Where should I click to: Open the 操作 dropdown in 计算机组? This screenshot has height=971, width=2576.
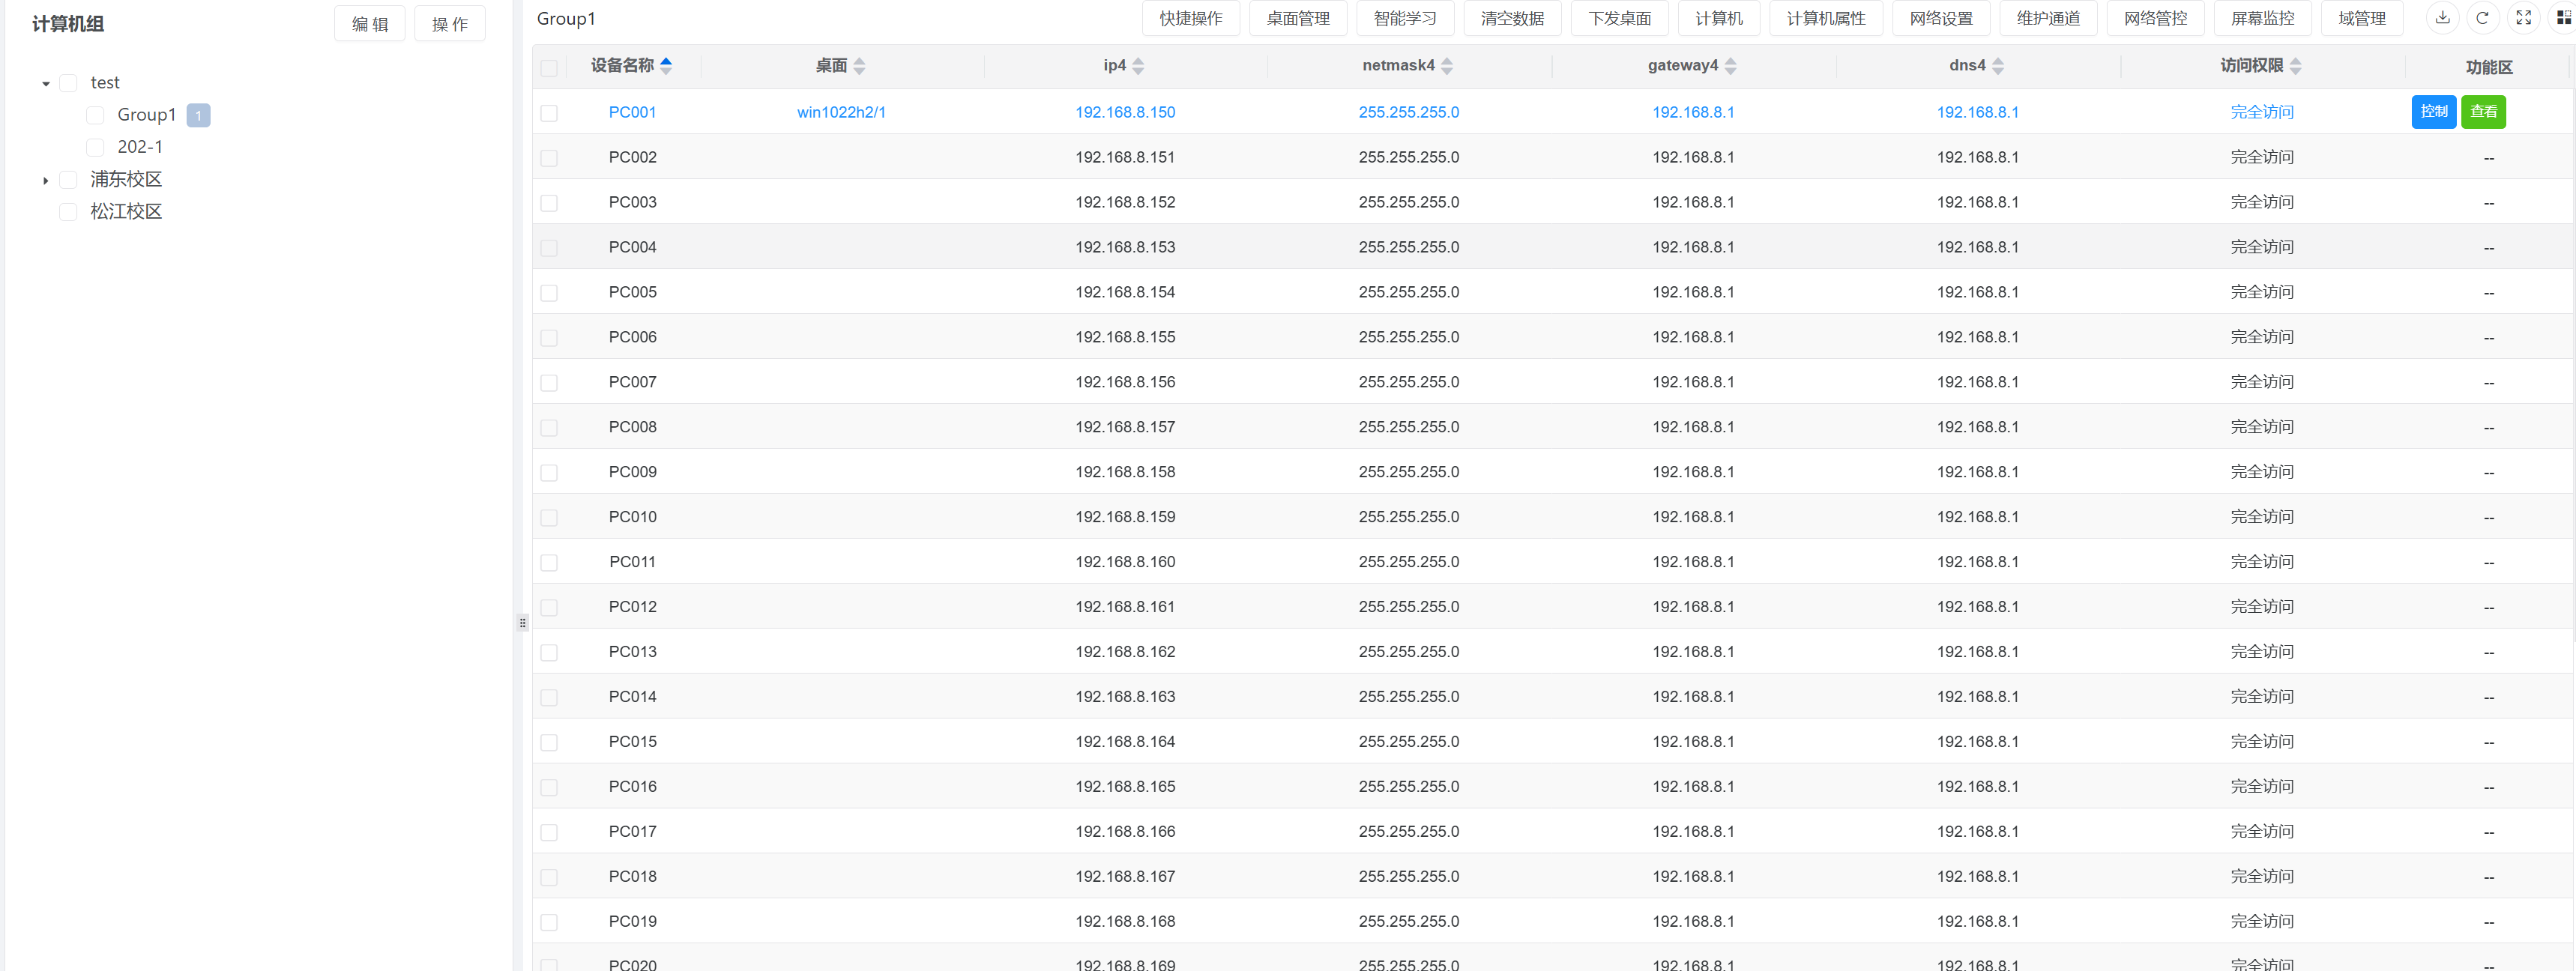coord(449,24)
